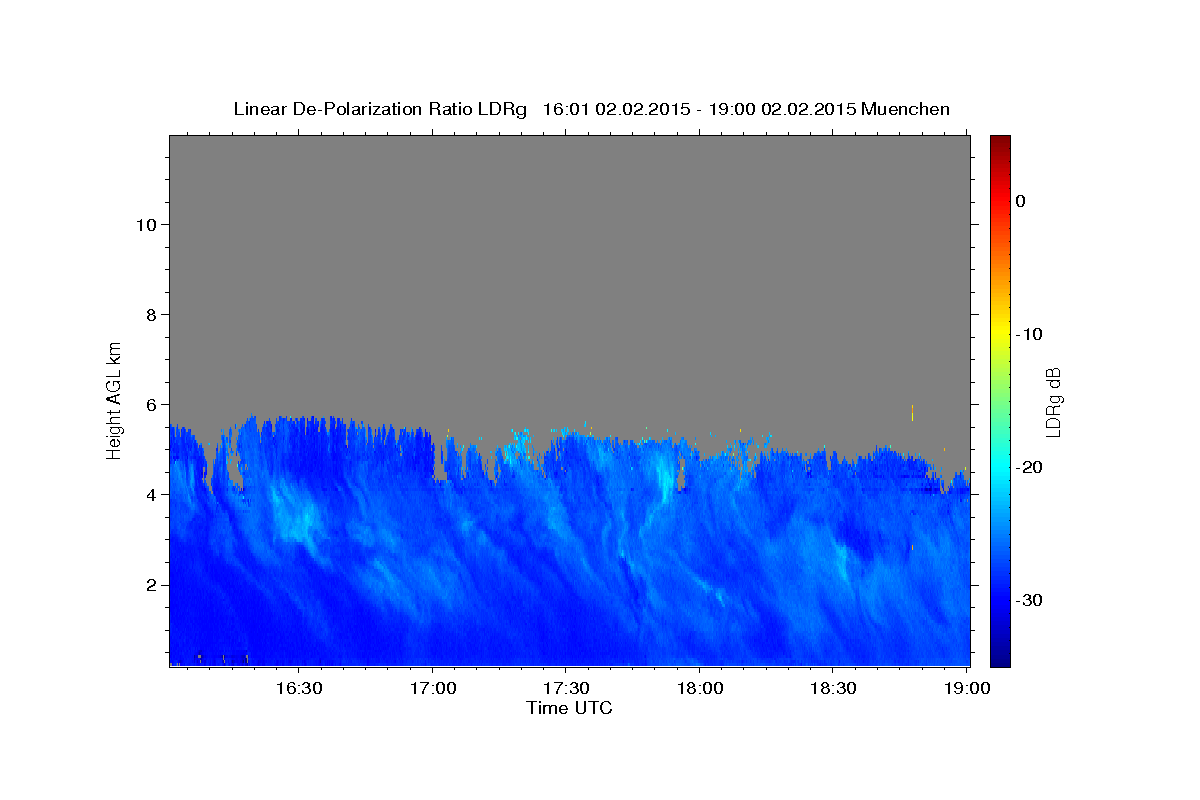The image size is (1200, 800).
Task: Click the "LDRg dB" colorbar label
Action: coord(1053,402)
